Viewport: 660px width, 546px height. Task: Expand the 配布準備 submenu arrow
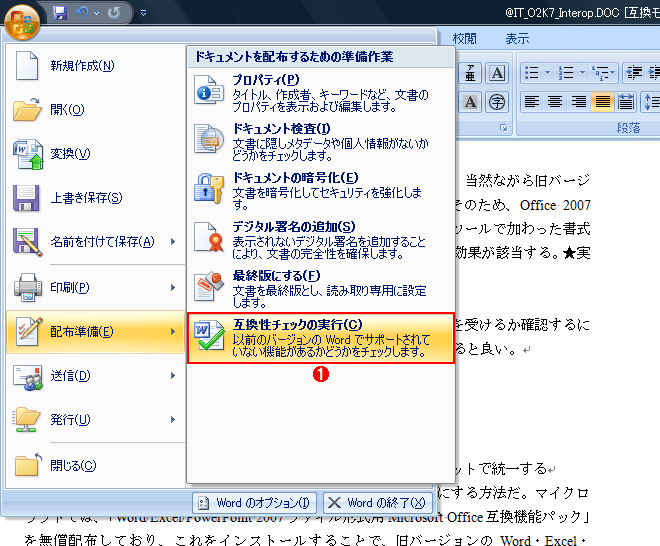173,332
